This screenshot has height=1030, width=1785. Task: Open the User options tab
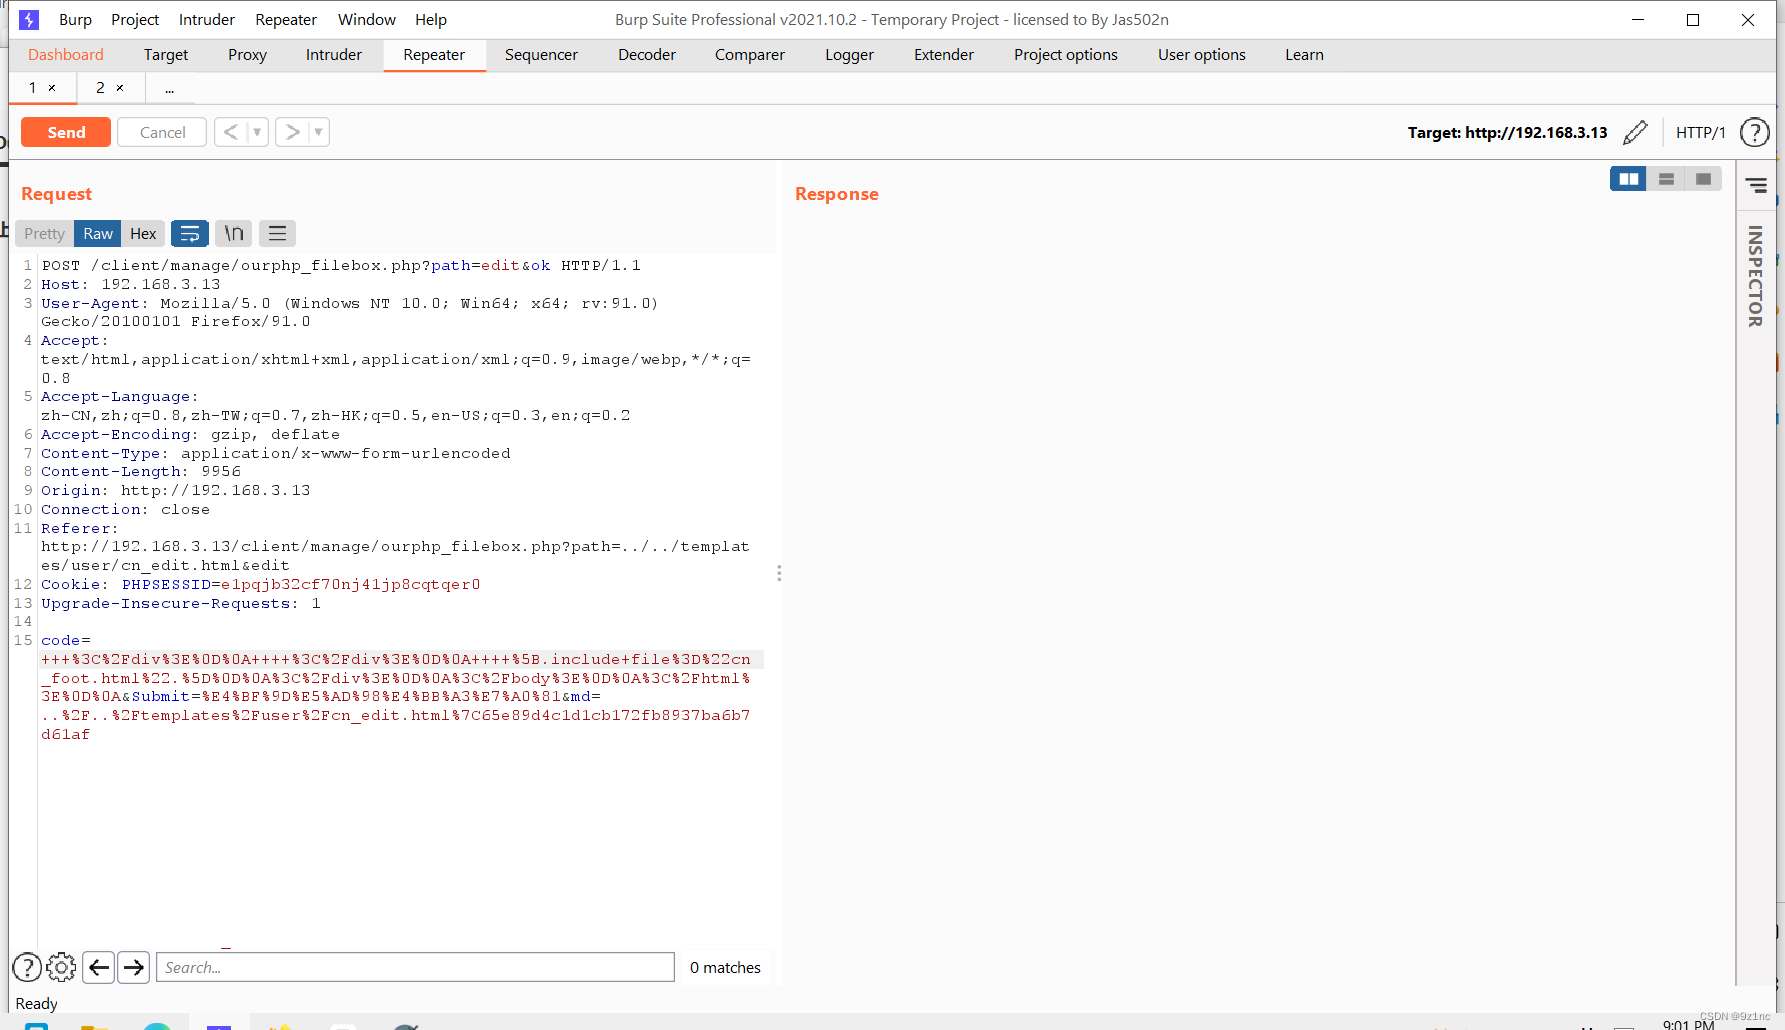click(x=1202, y=55)
